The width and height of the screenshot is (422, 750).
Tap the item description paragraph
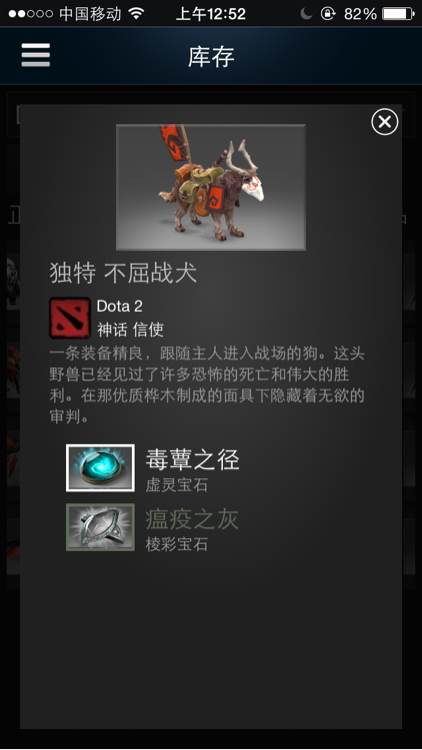pyautogui.click(x=207, y=385)
